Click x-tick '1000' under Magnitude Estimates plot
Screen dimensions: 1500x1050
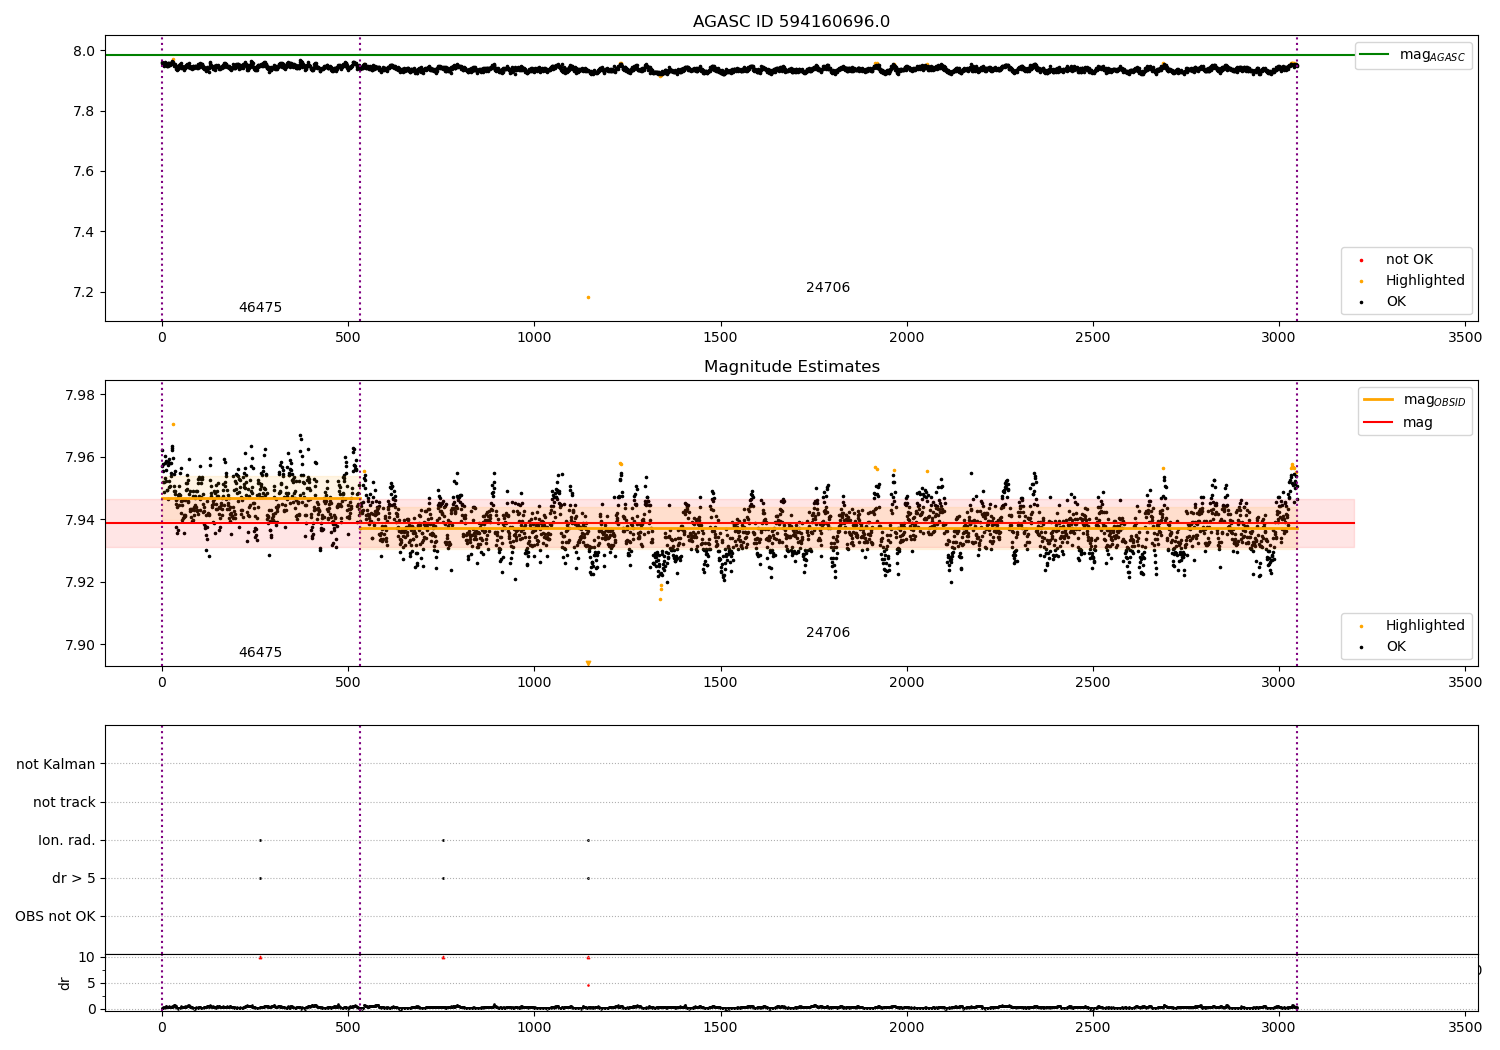[x=534, y=683]
